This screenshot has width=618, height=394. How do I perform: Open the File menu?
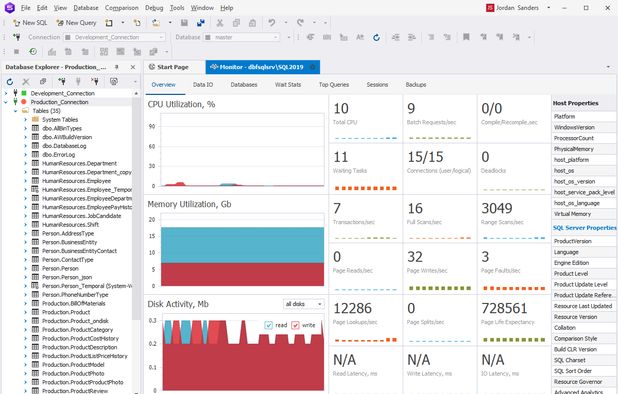[26, 8]
